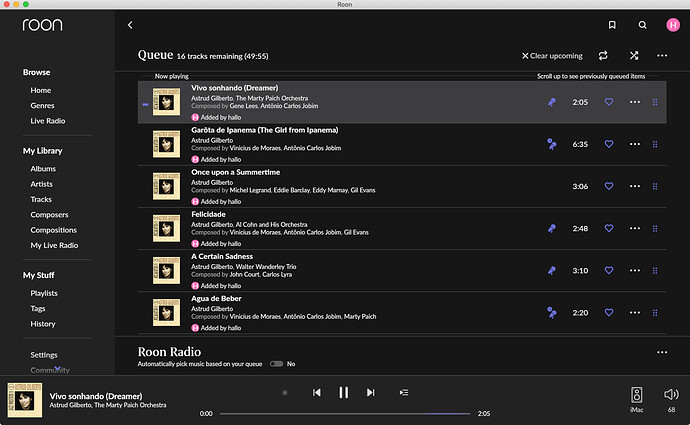Image resolution: width=690 pixels, height=425 pixels.
Task: Click album thumbnail of Felicidade row
Action: (166, 228)
